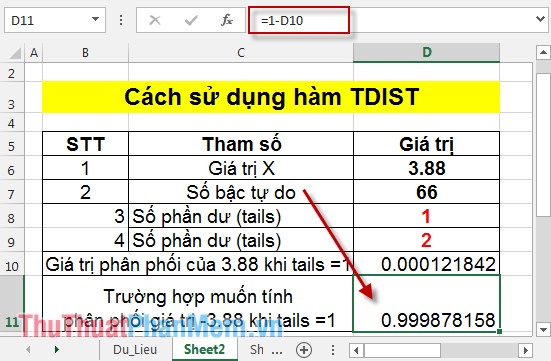Click the 'Giá trị X' cell
Image resolution: width=551 pixels, height=361 pixels.
point(241,168)
